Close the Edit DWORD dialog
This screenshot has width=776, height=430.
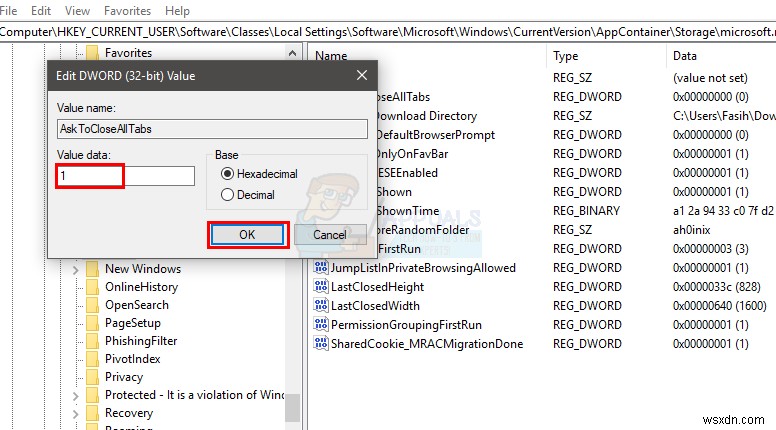[362, 75]
